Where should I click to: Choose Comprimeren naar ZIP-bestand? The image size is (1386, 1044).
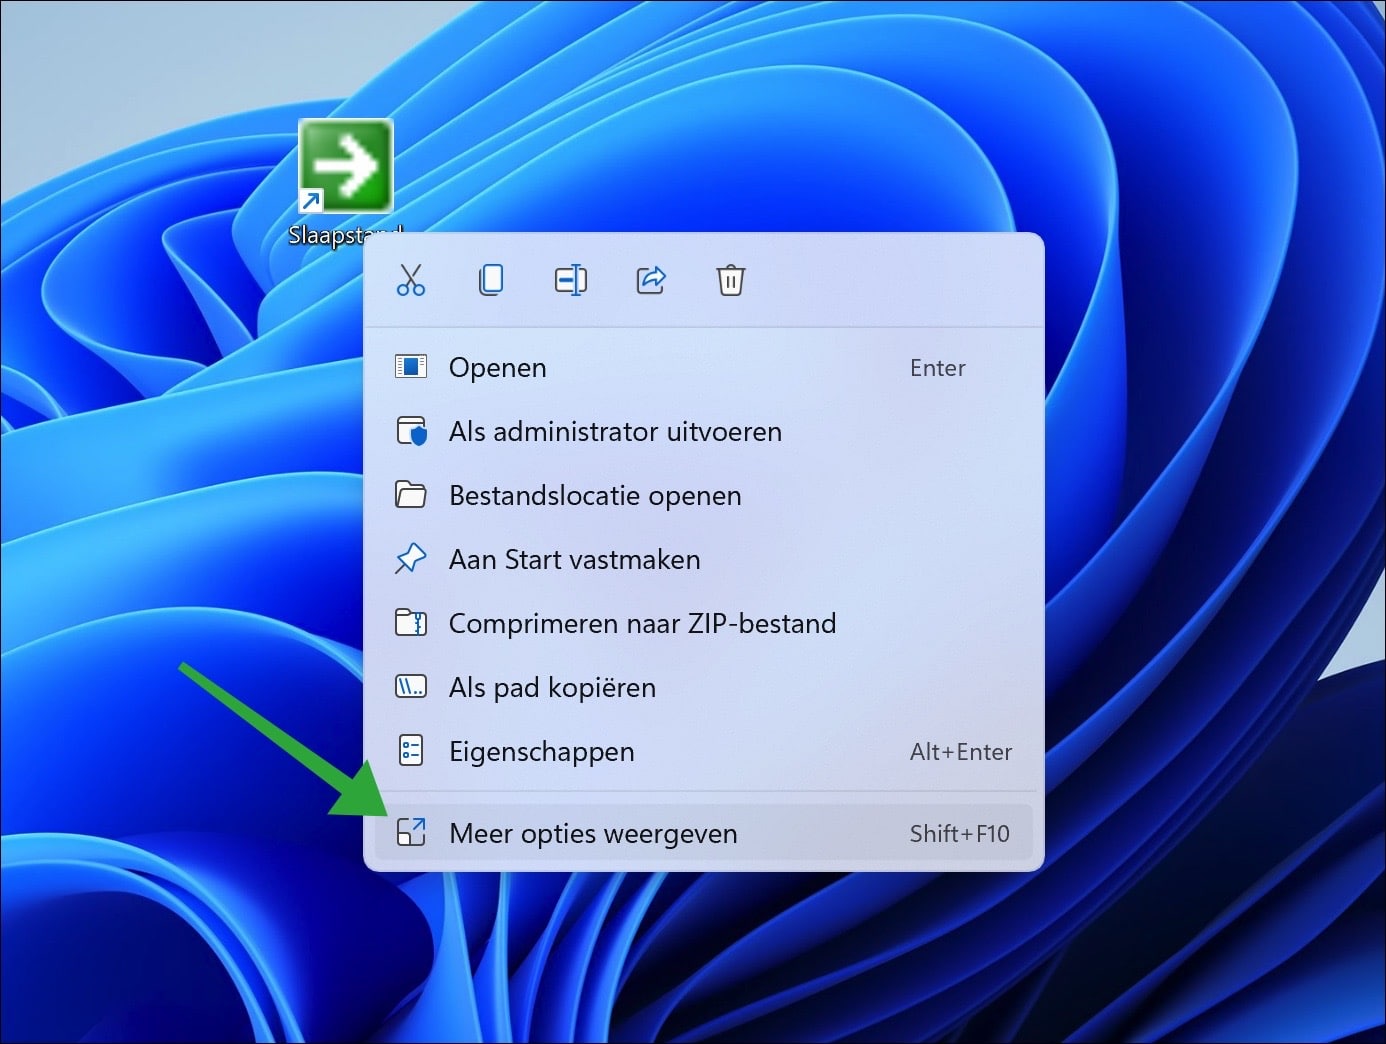pos(642,623)
